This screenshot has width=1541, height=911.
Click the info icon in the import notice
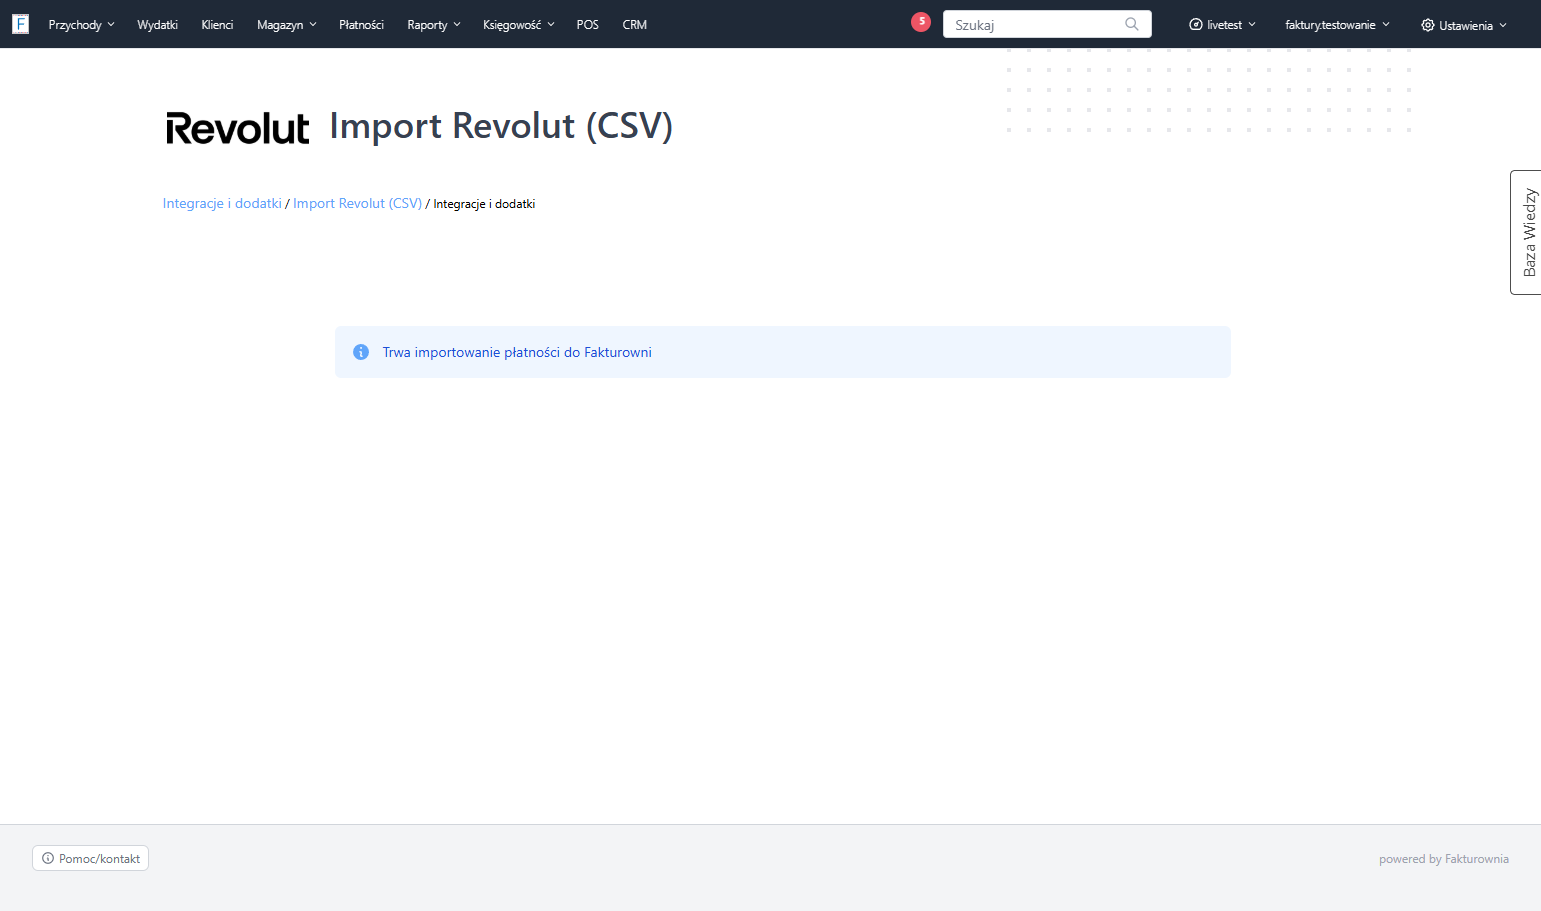click(x=361, y=352)
